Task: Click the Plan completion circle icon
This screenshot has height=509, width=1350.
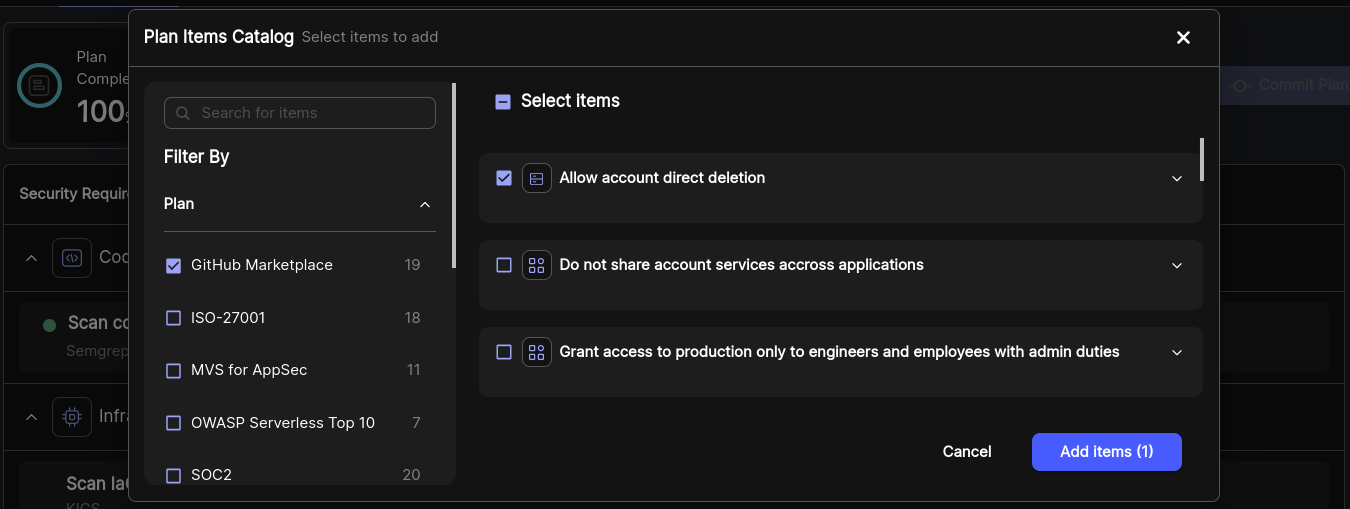Action: [x=40, y=86]
